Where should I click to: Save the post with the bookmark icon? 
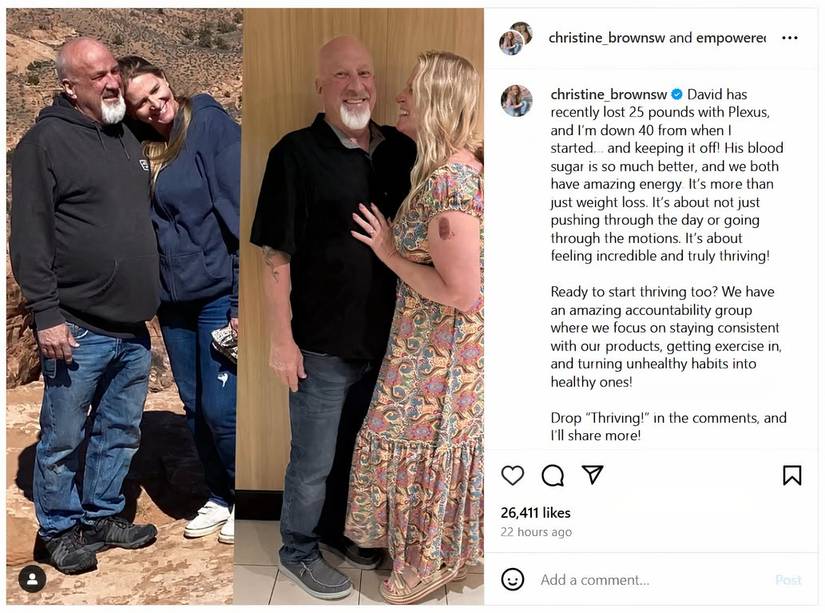click(x=791, y=475)
